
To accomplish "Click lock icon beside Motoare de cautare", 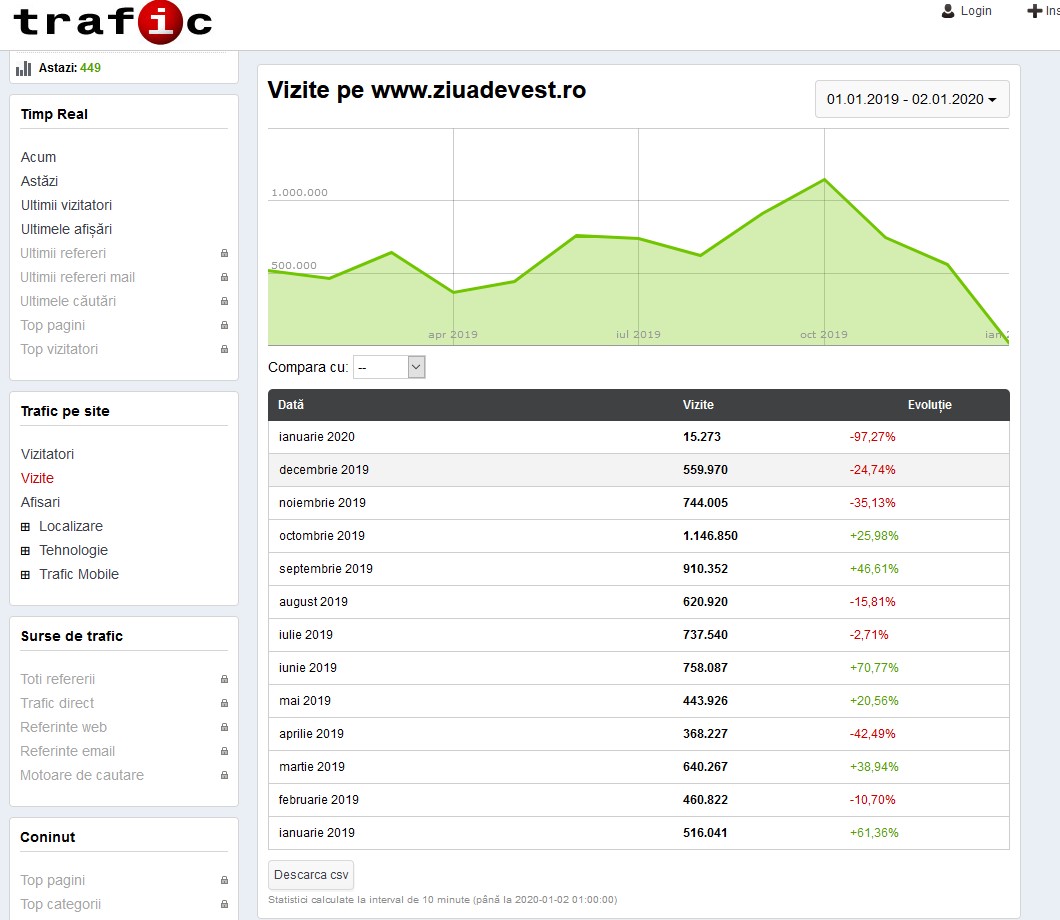I will [224, 776].
